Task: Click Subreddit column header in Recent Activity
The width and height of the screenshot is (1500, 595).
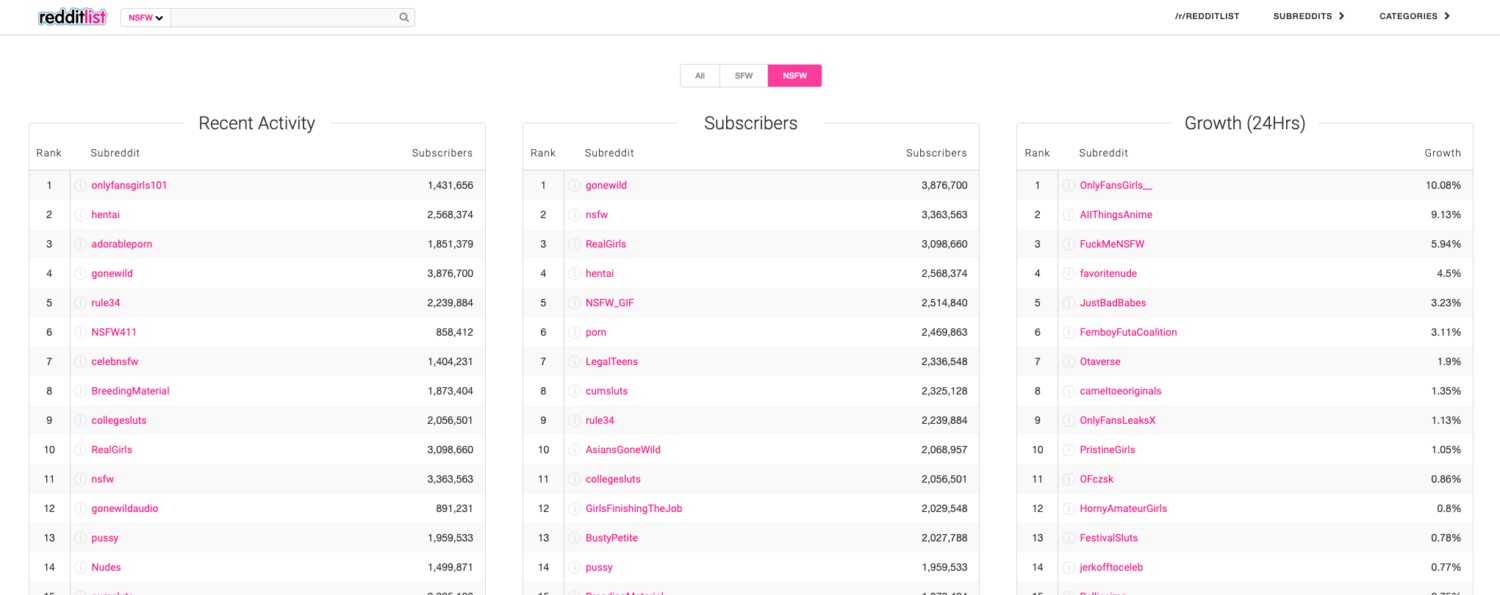Action: coord(115,153)
